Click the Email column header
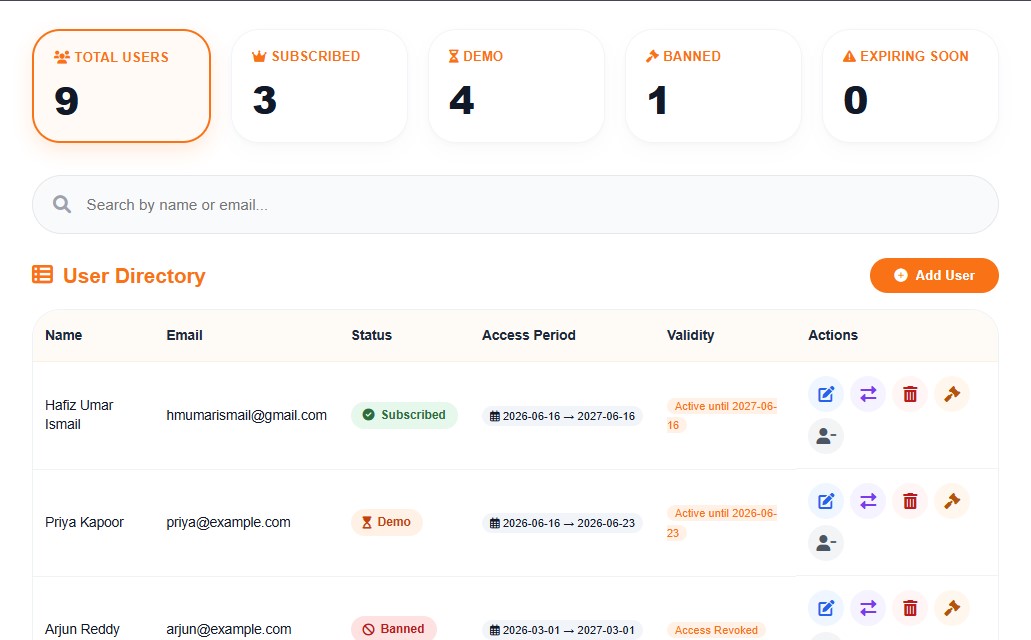 [184, 335]
